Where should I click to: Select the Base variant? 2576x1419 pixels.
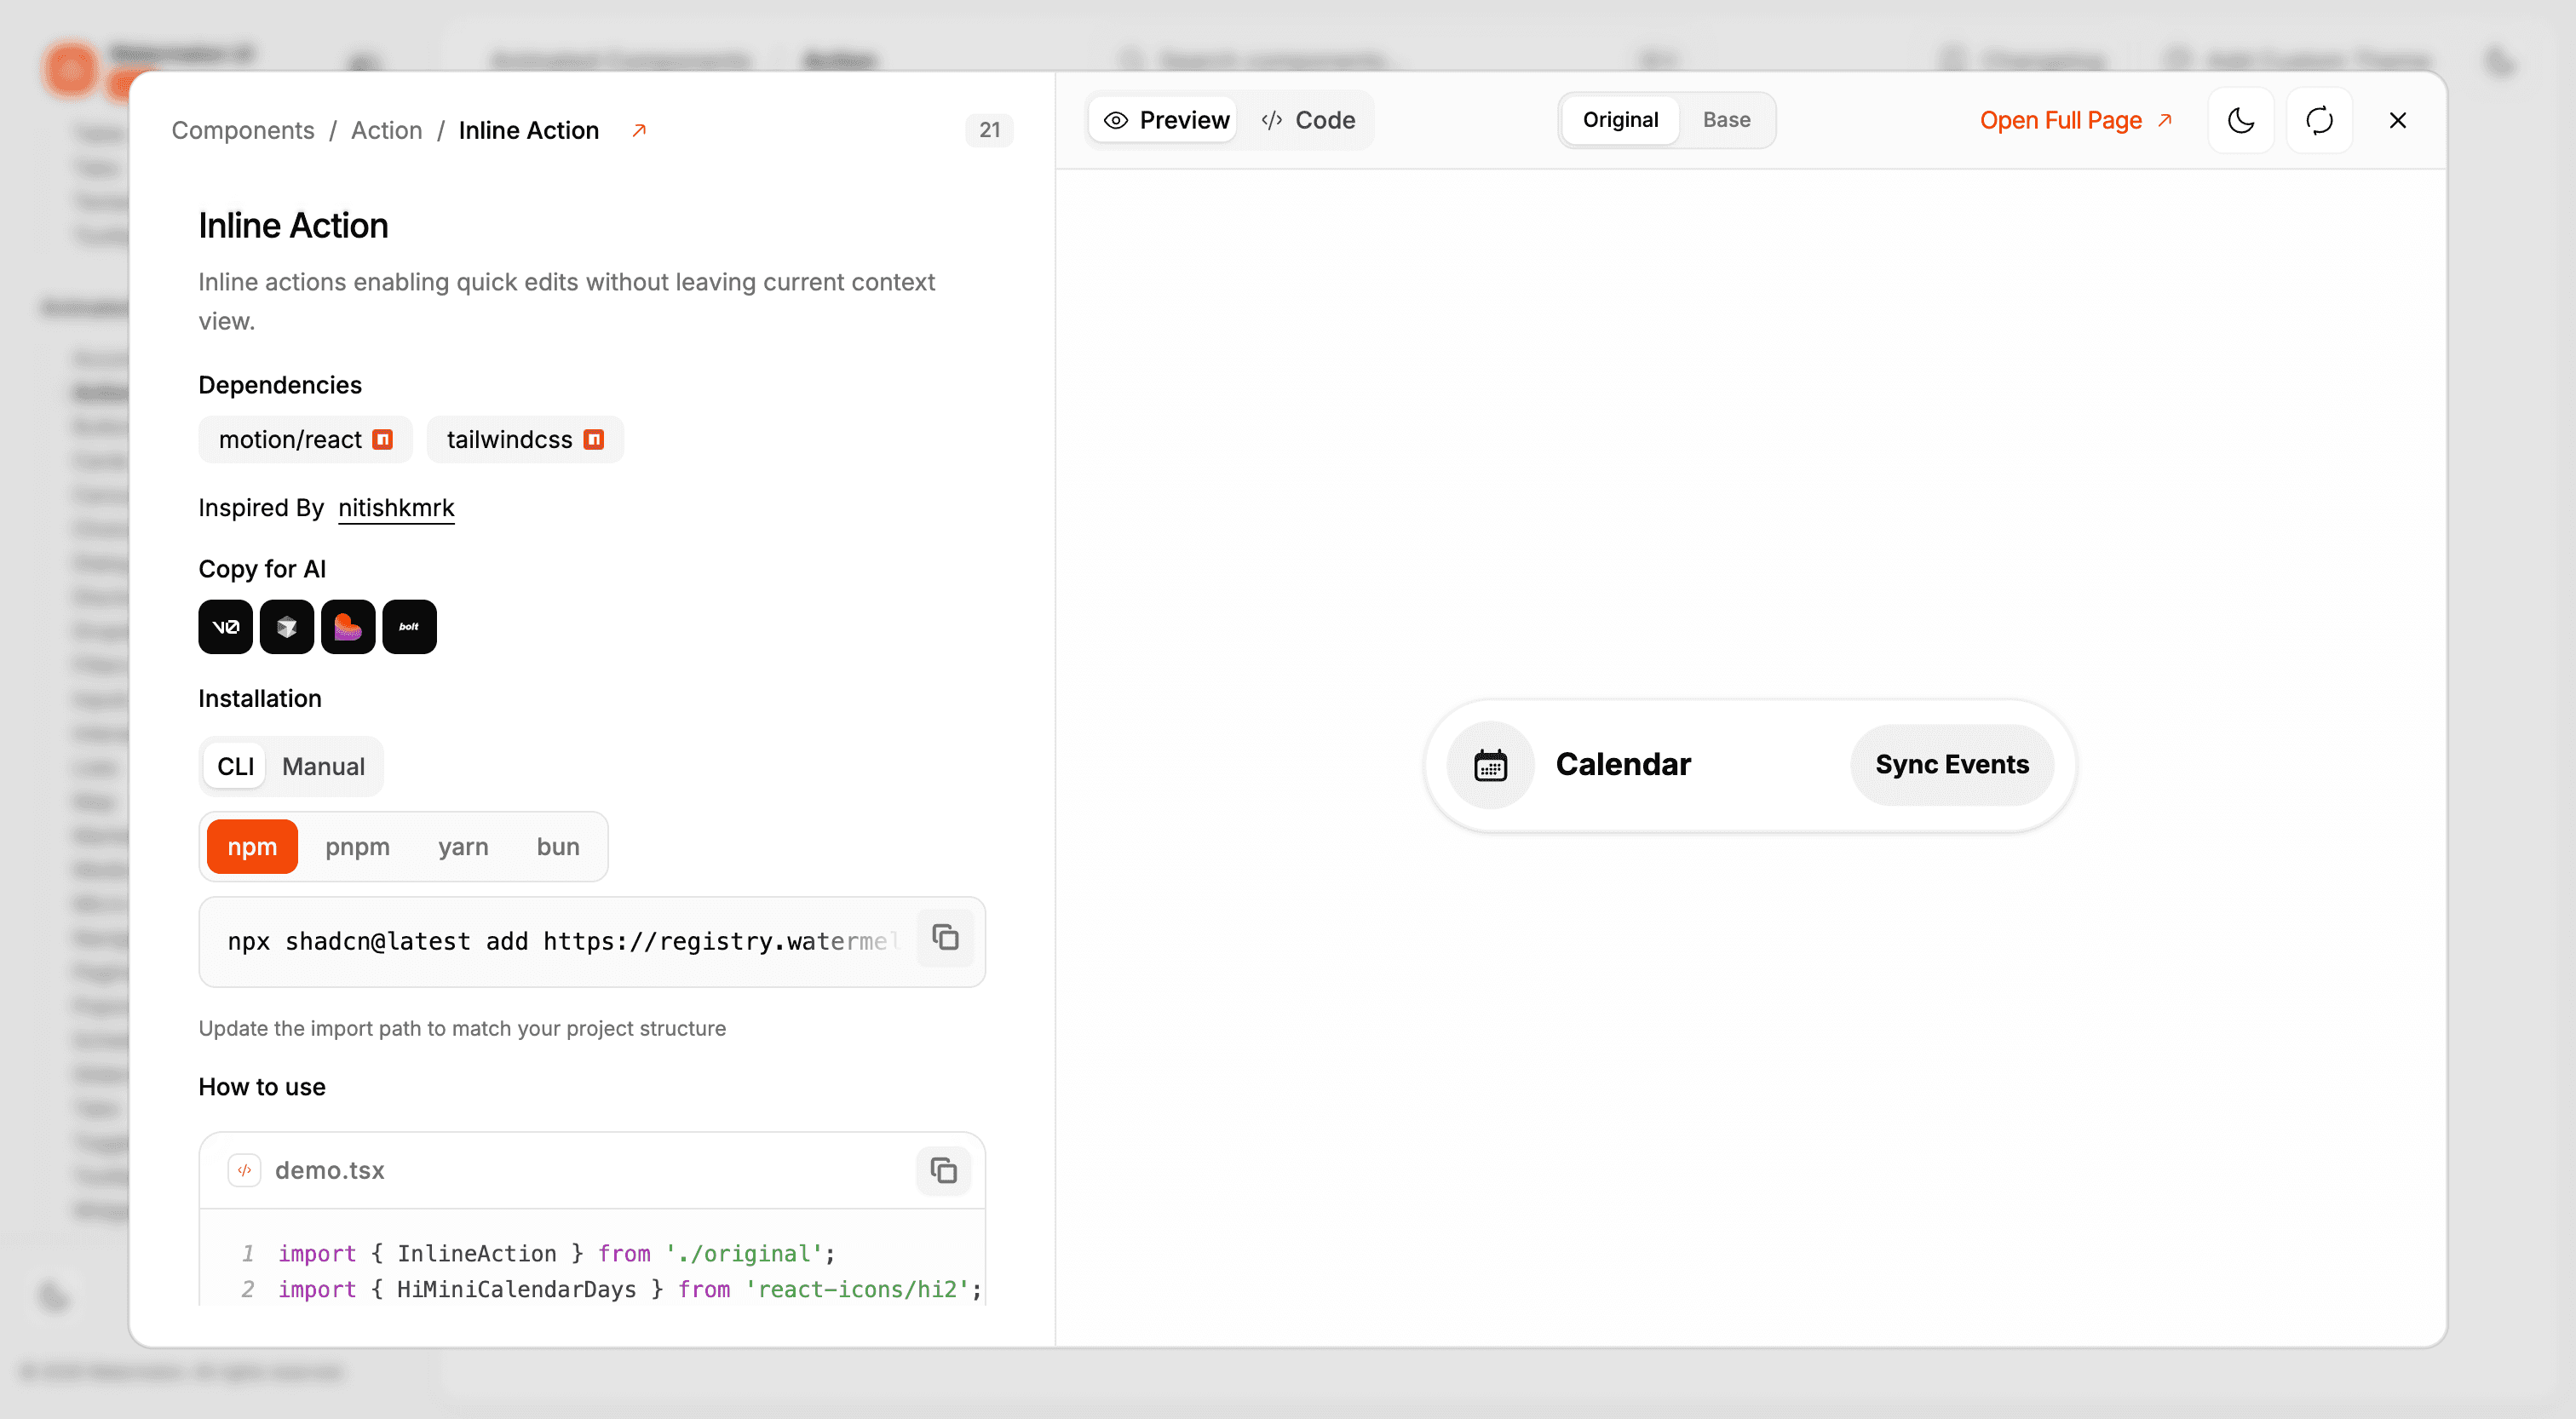pyautogui.click(x=1726, y=120)
